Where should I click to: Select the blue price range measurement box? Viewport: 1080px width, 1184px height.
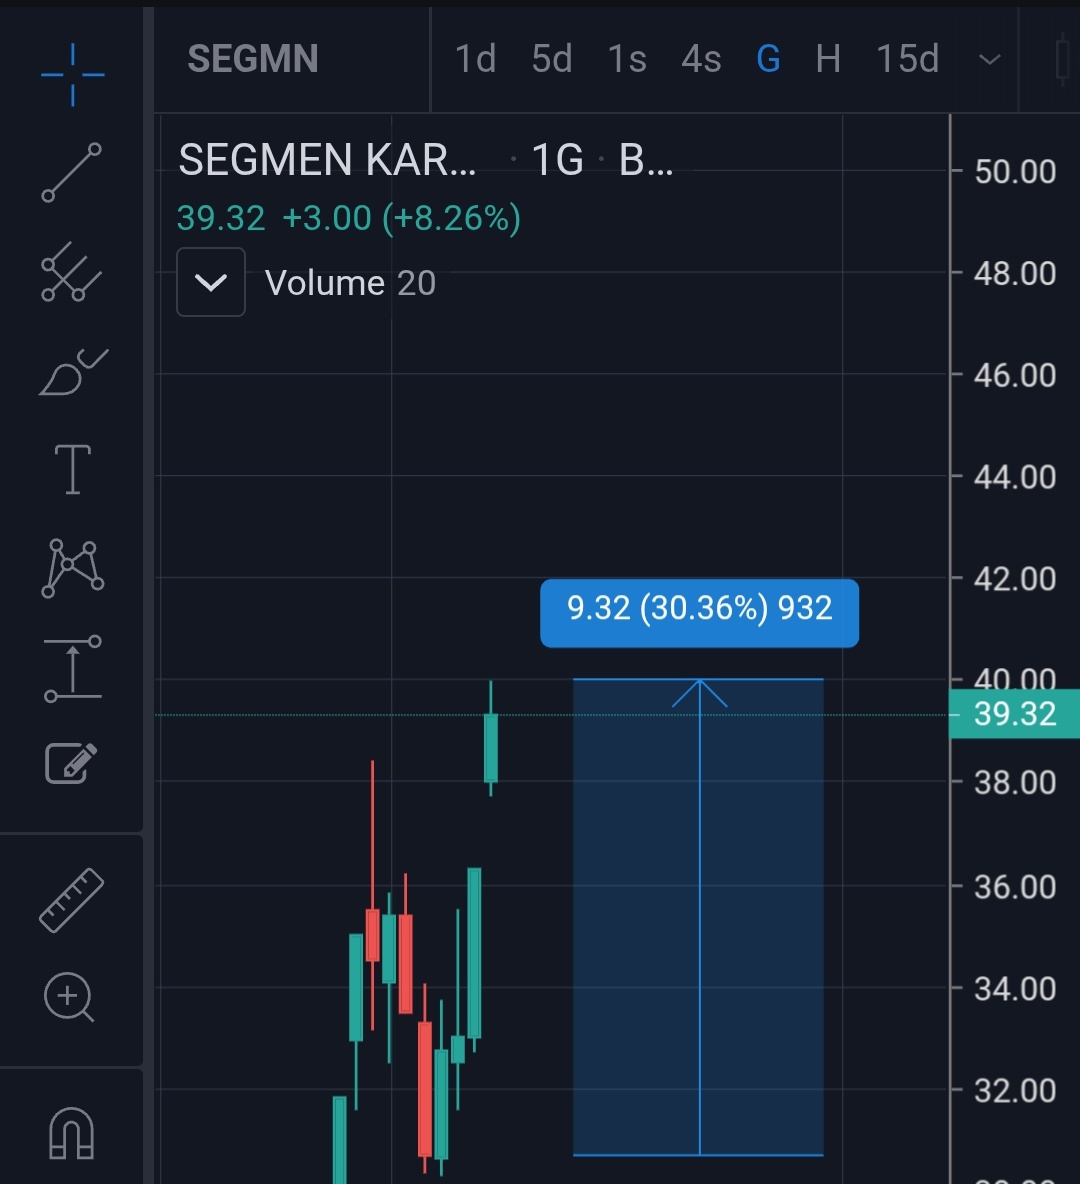click(698, 917)
